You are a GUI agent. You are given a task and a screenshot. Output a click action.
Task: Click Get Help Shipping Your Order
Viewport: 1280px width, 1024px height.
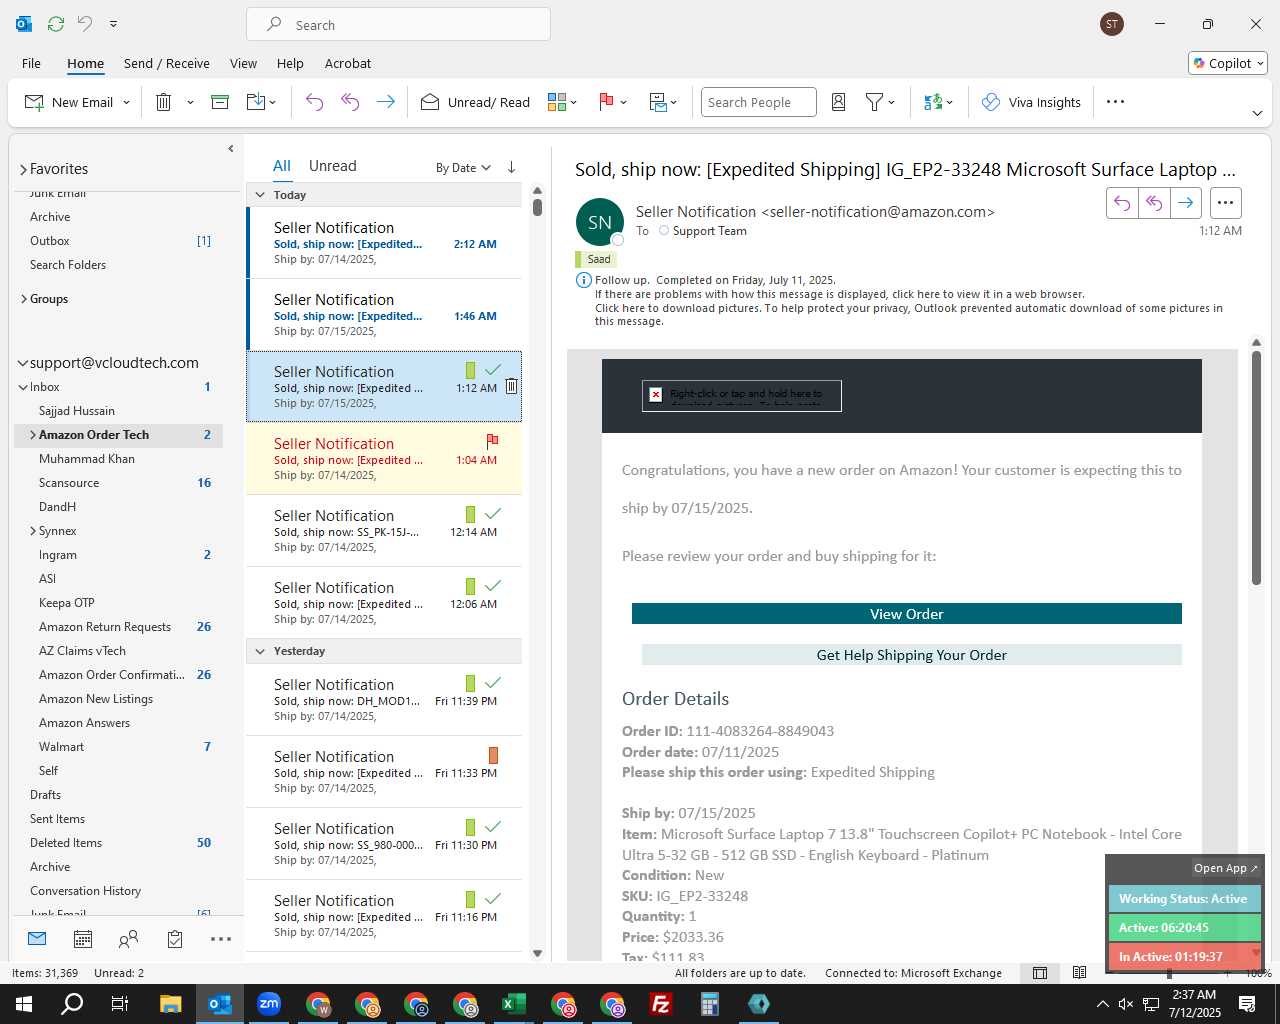911,655
